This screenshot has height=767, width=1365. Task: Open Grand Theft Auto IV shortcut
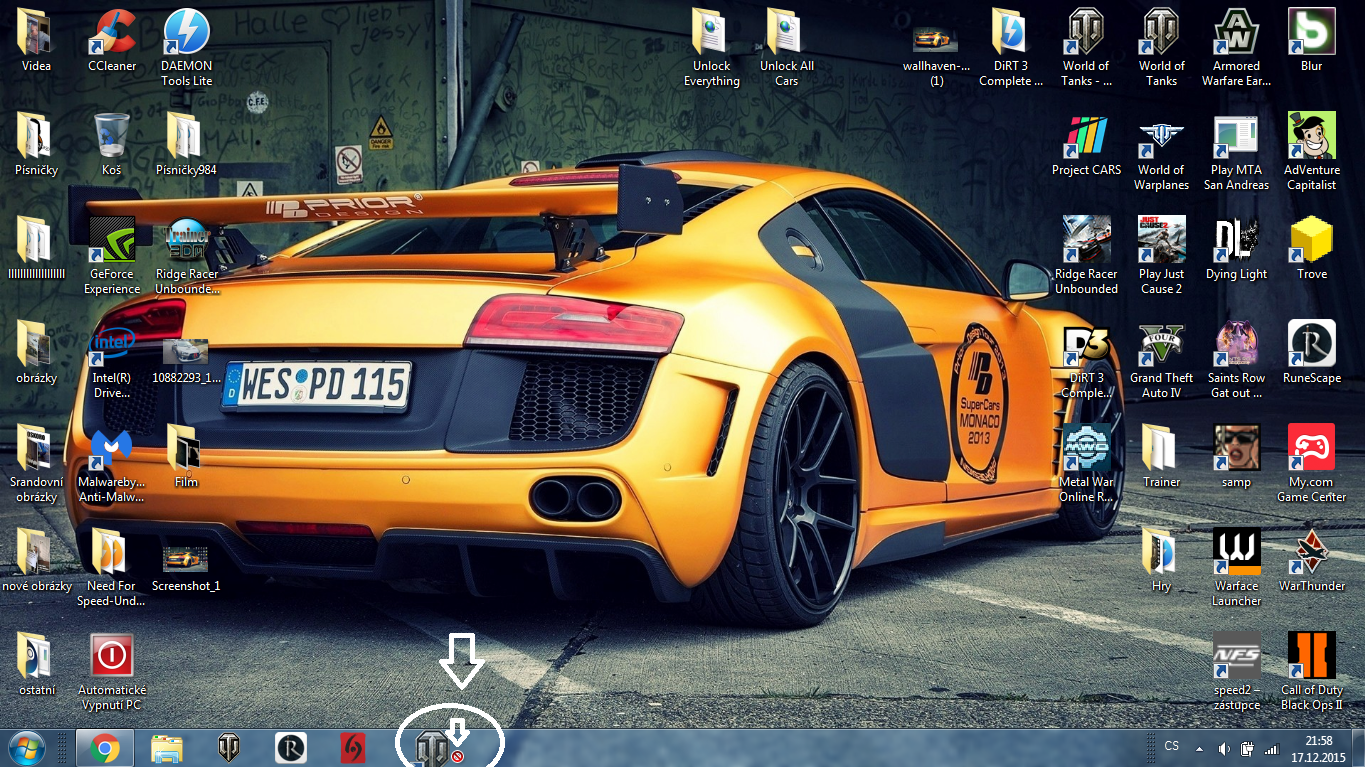pyautogui.click(x=1161, y=346)
